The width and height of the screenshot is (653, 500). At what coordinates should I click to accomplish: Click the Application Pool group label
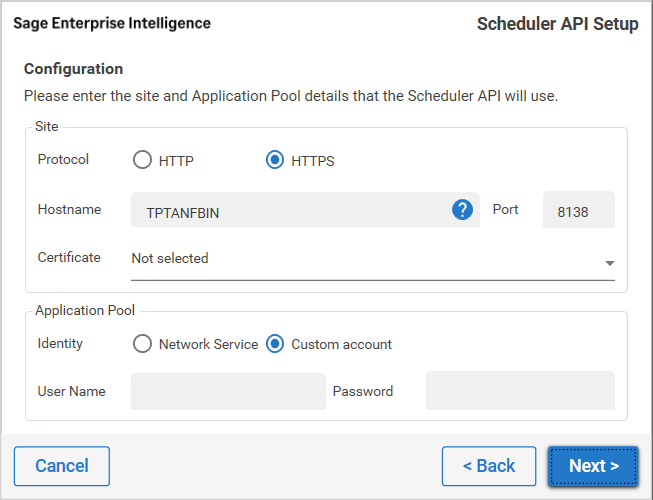[x=85, y=311]
